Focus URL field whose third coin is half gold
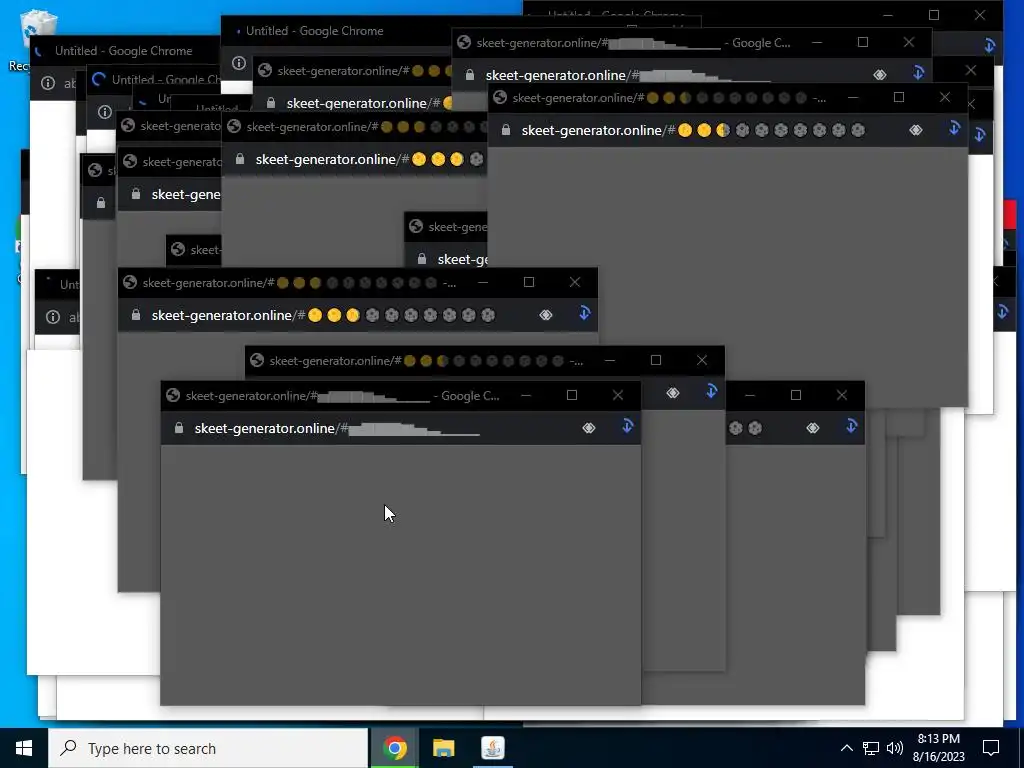The height and width of the screenshot is (768, 1024). 694,131
